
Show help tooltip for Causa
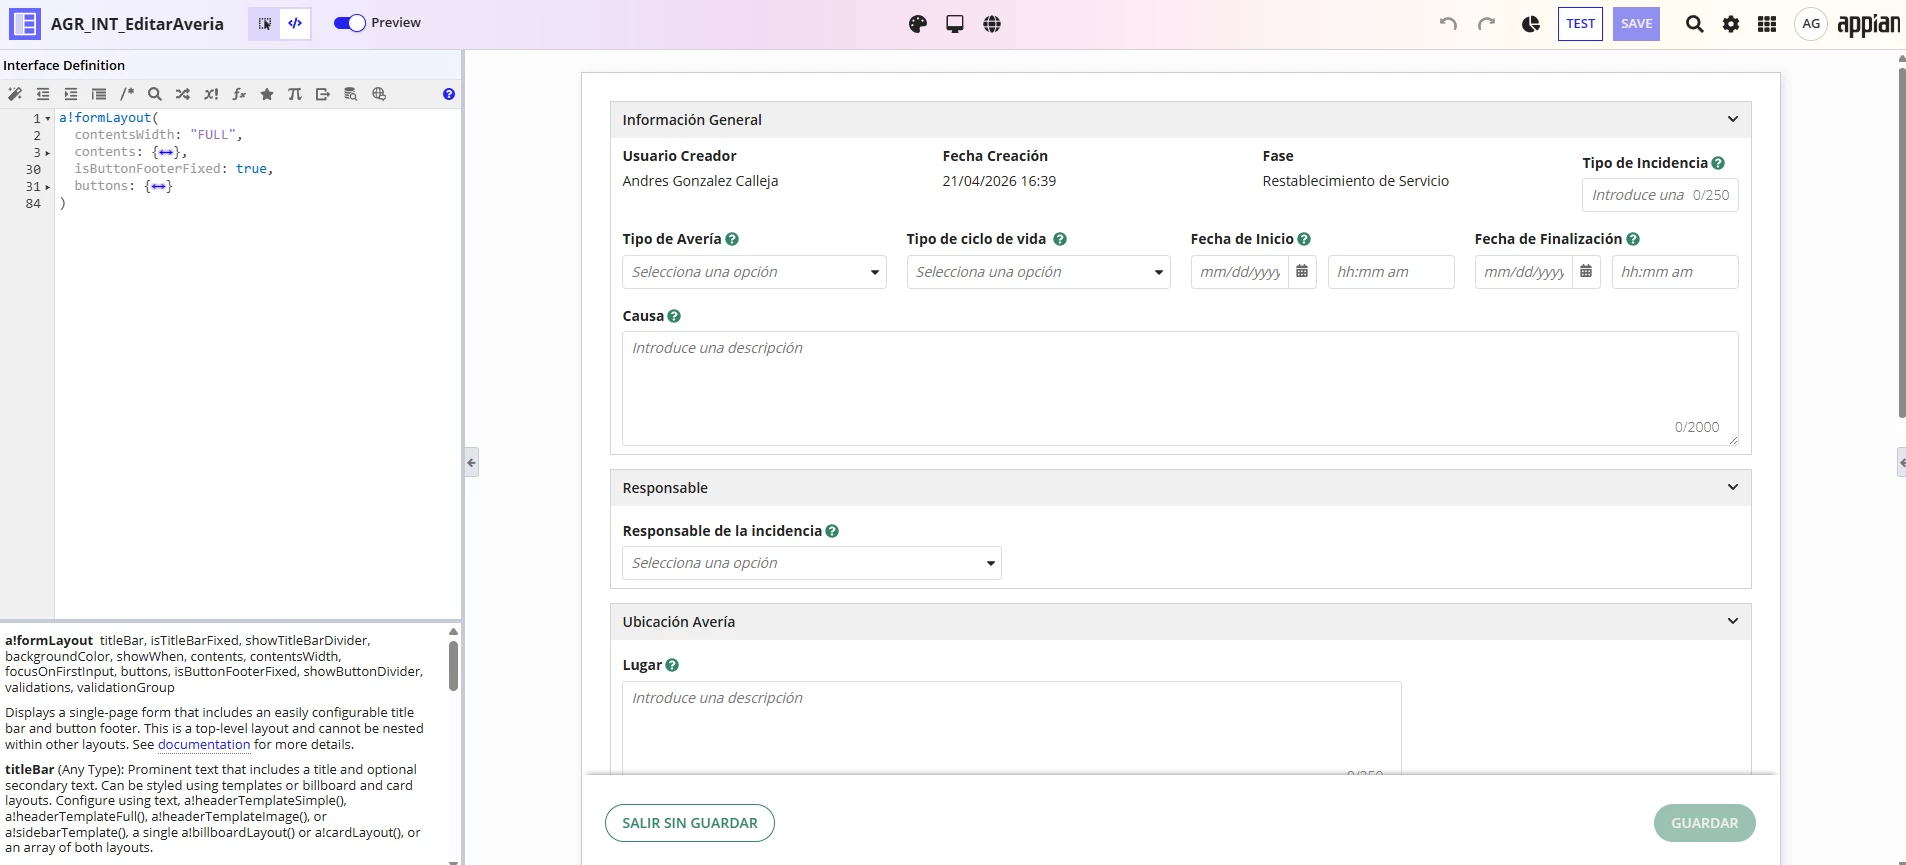tap(674, 316)
